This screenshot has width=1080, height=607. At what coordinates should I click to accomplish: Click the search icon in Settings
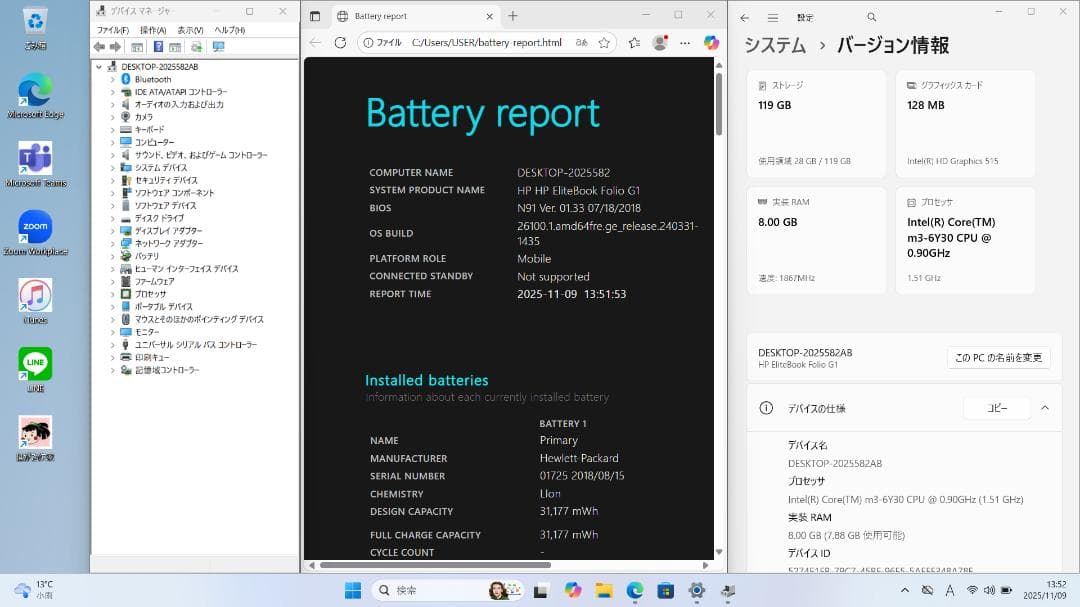[x=870, y=17]
